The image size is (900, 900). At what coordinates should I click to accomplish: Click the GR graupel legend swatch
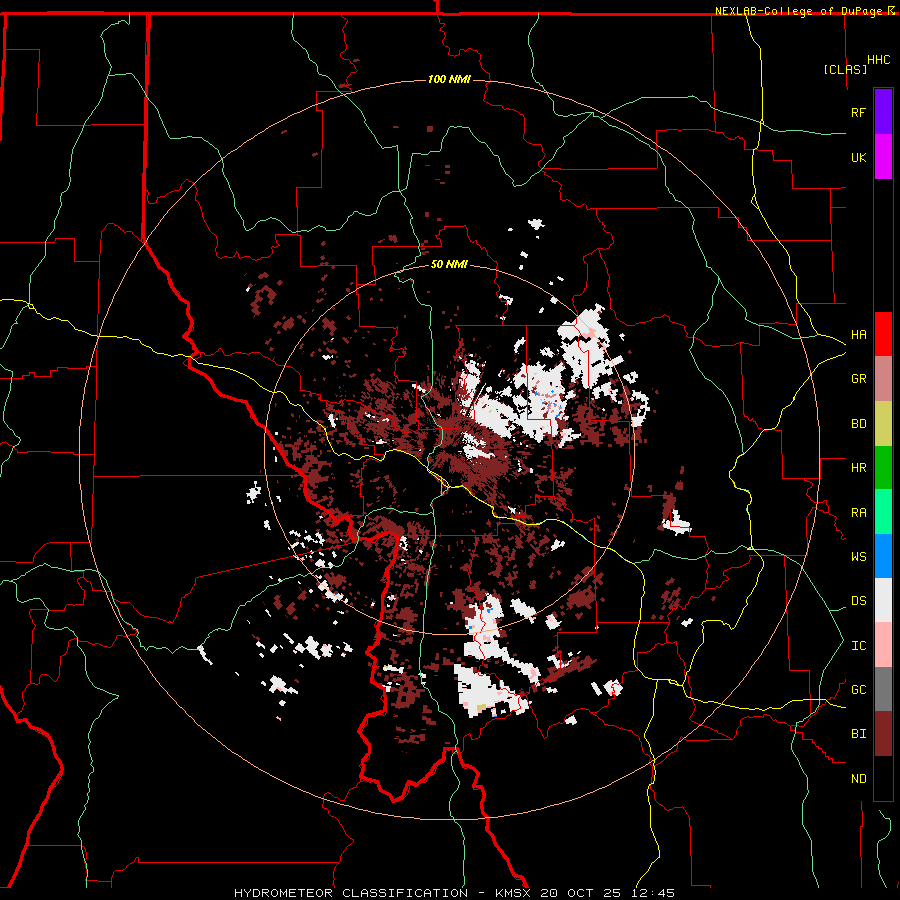click(x=883, y=379)
